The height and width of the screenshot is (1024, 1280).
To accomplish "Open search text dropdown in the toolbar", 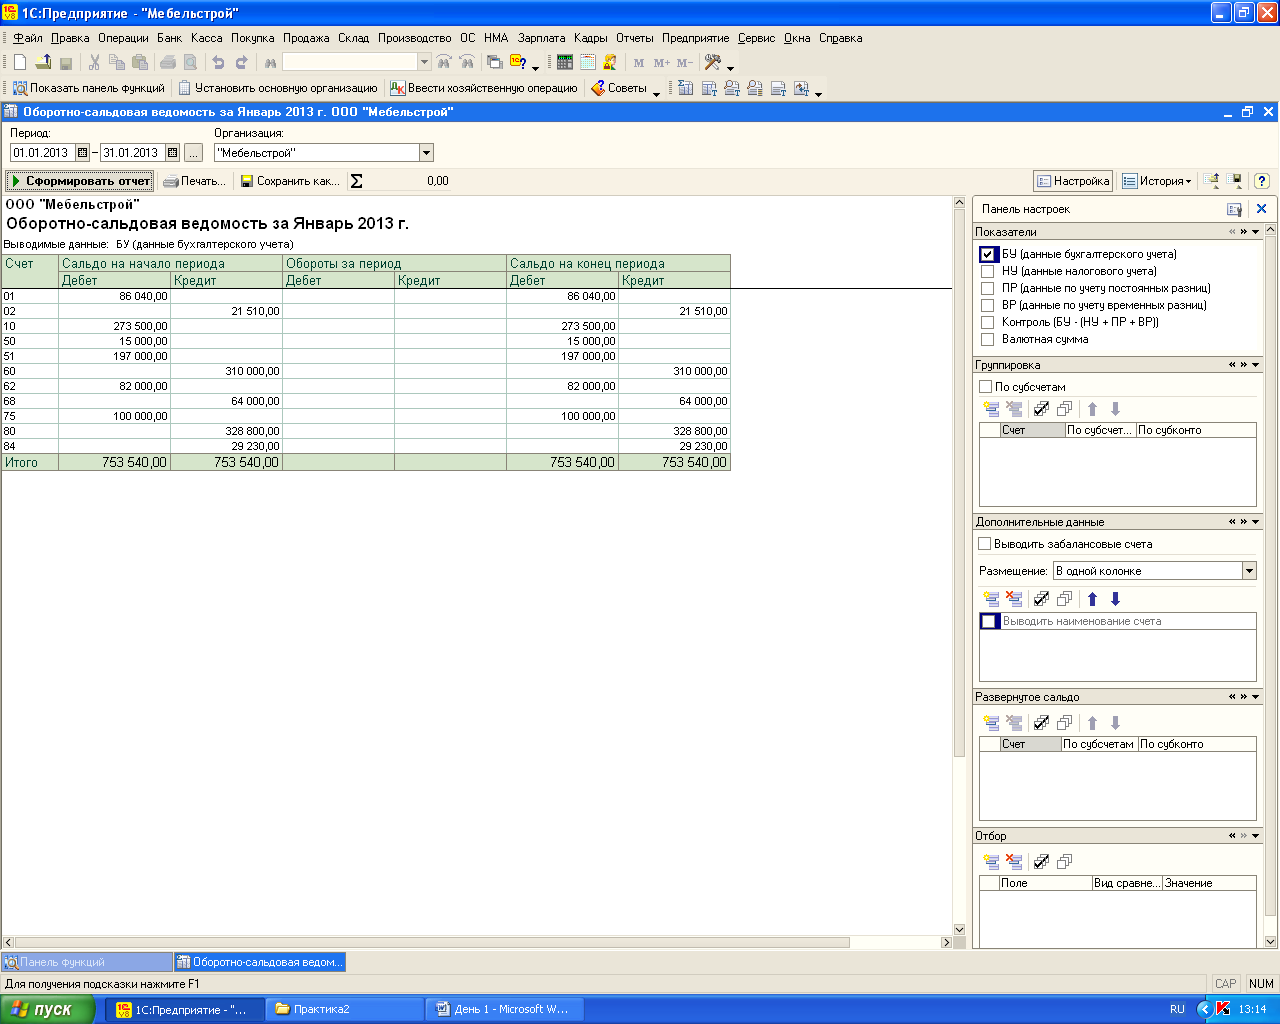I will click(x=424, y=62).
